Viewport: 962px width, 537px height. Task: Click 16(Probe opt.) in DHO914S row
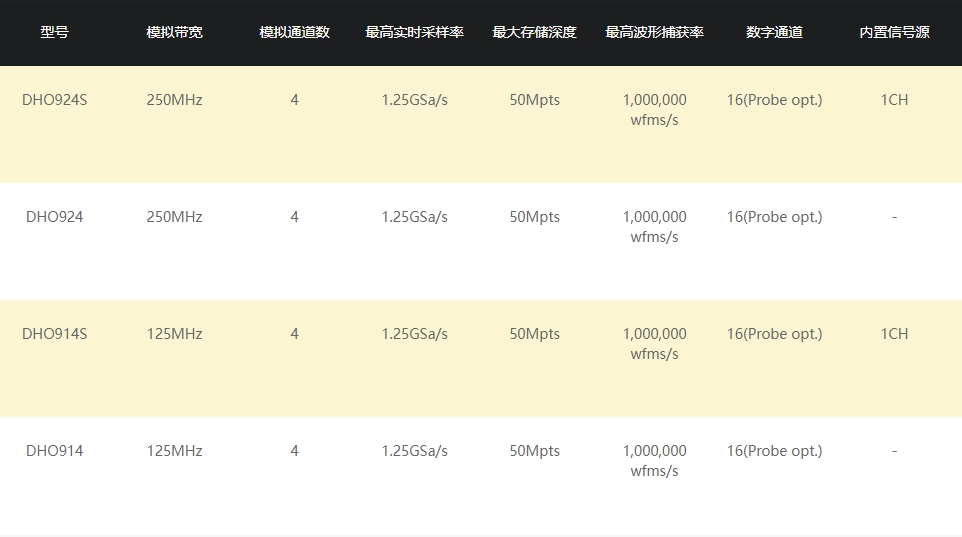point(774,334)
